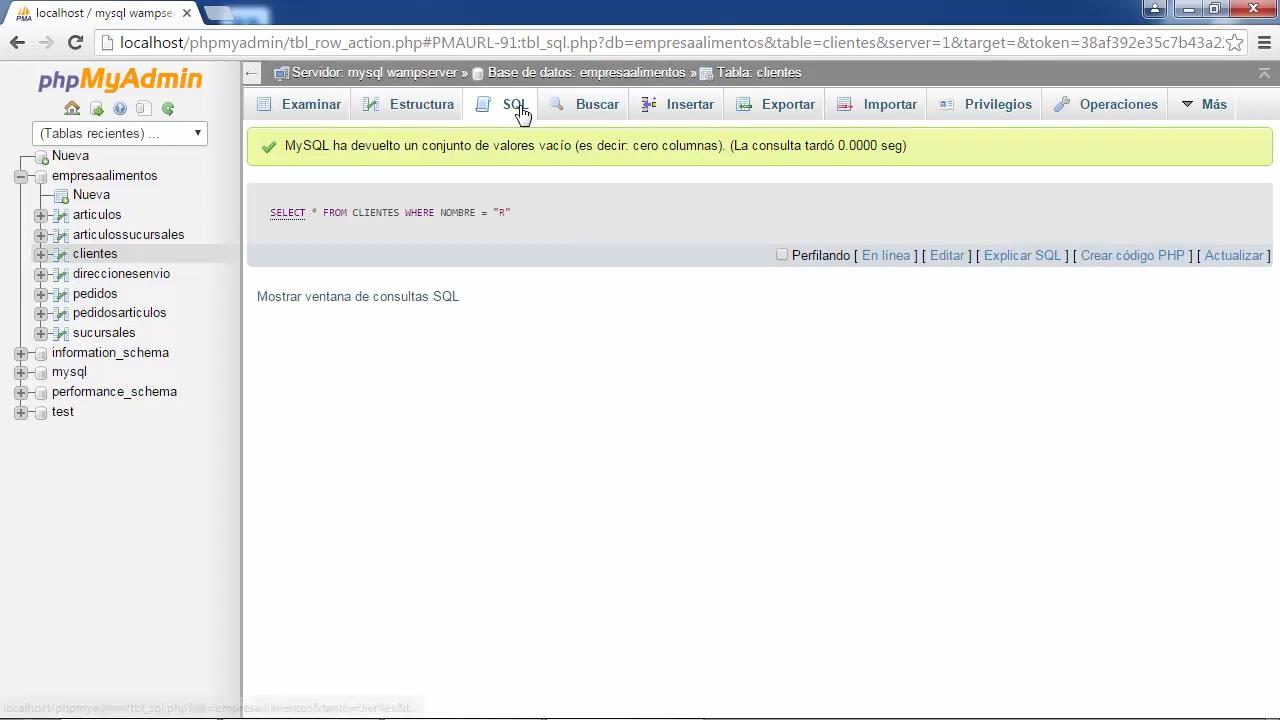The width and height of the screenshot is (1280, 720).
Task: Open Mostrar ventana de consultas SQL
Action: click(358, 296)
